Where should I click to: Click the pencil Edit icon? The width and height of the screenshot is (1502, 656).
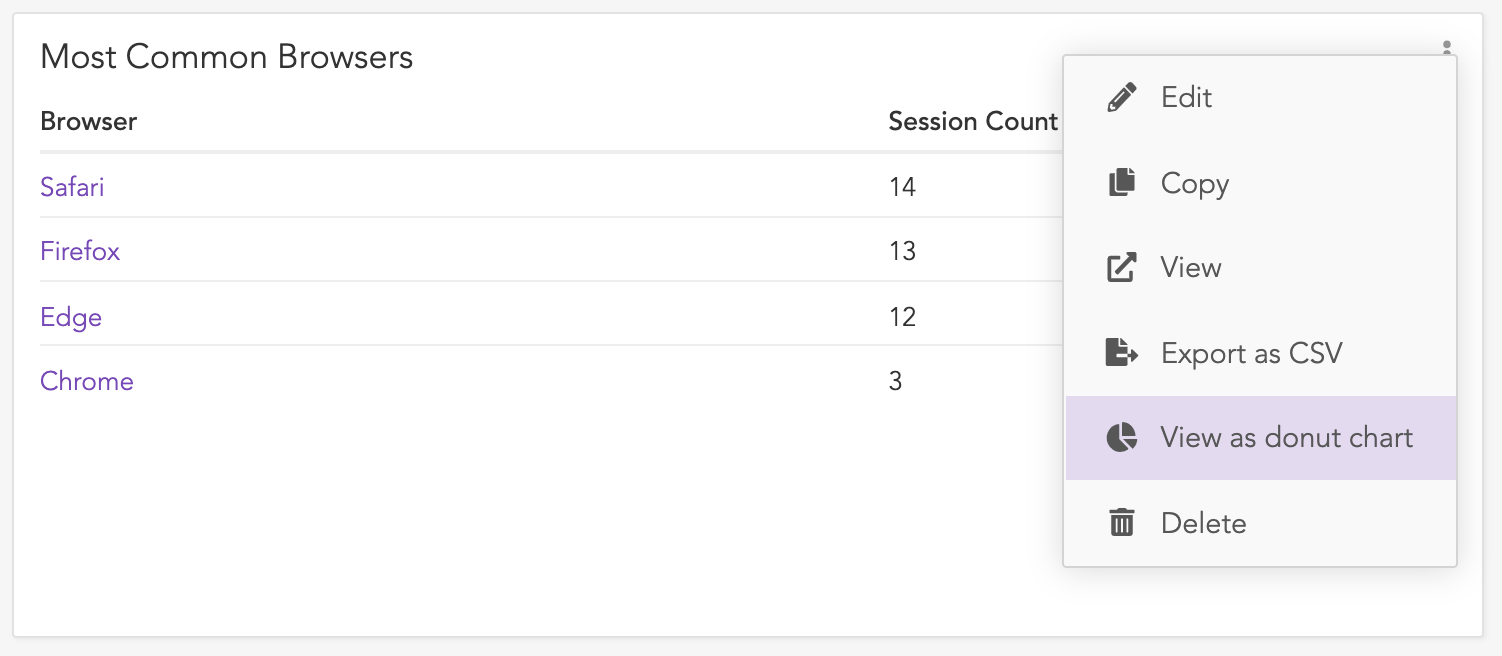(1122, 98)
